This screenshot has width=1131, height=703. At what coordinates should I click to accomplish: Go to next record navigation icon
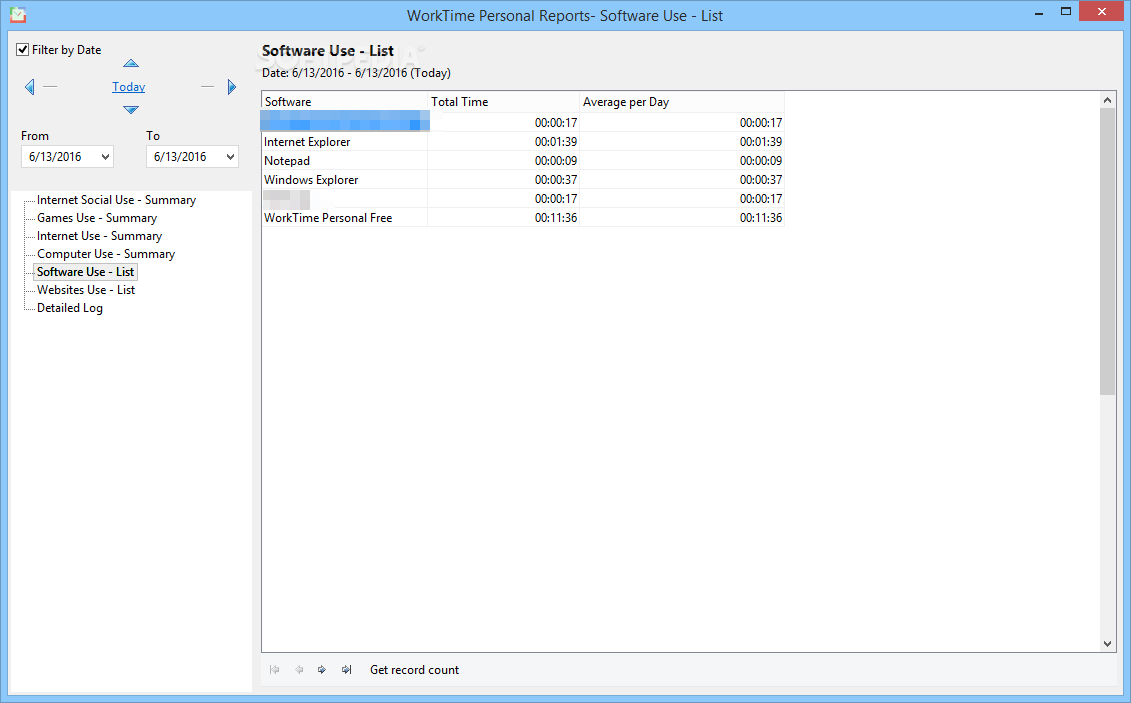322,670
